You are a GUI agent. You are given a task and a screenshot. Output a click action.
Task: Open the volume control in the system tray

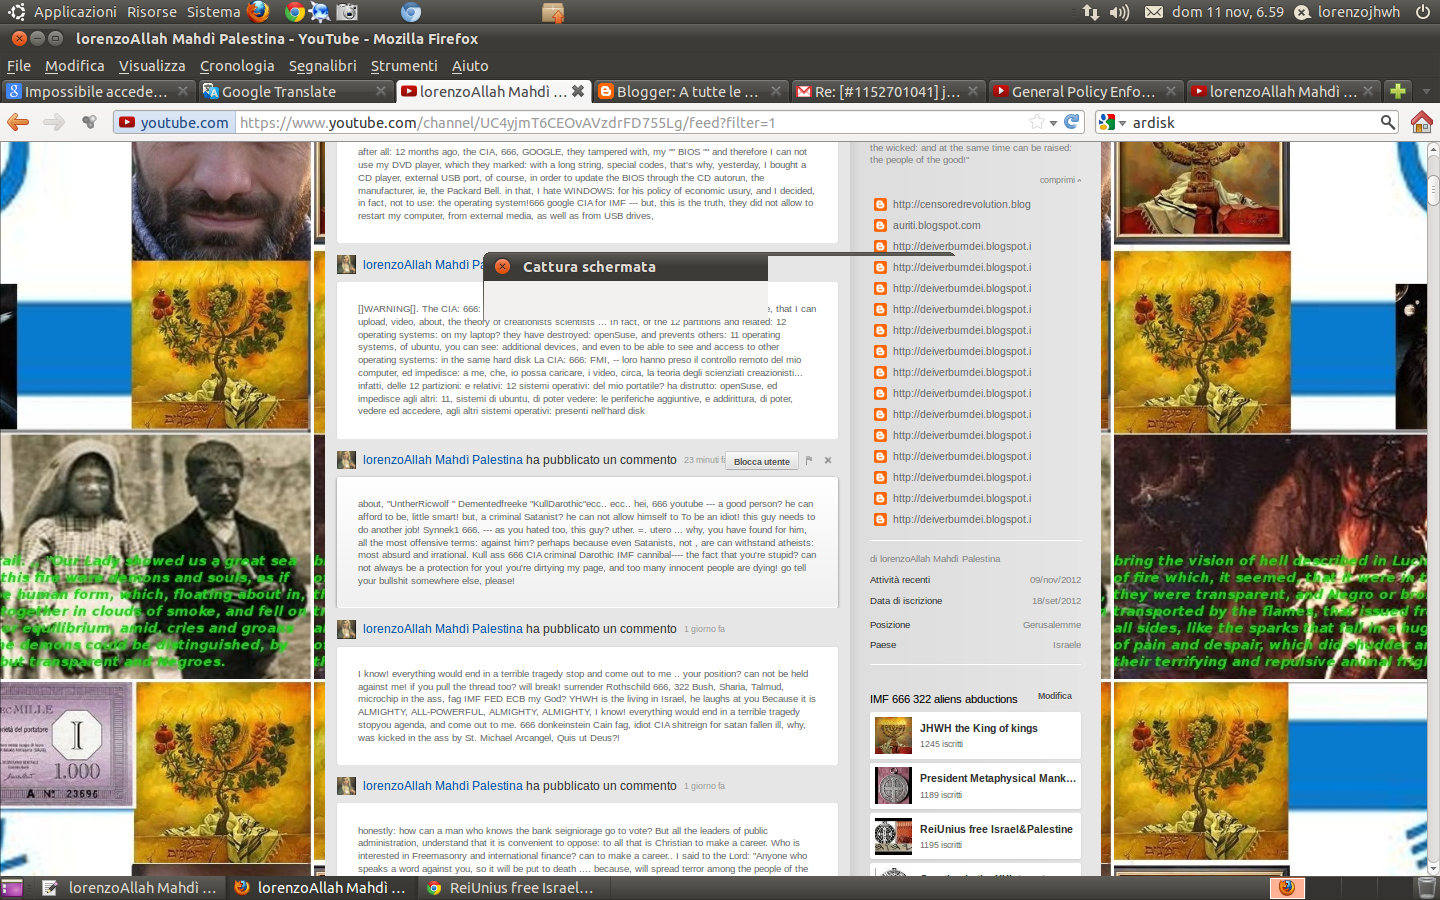(x=1119, y=12)
